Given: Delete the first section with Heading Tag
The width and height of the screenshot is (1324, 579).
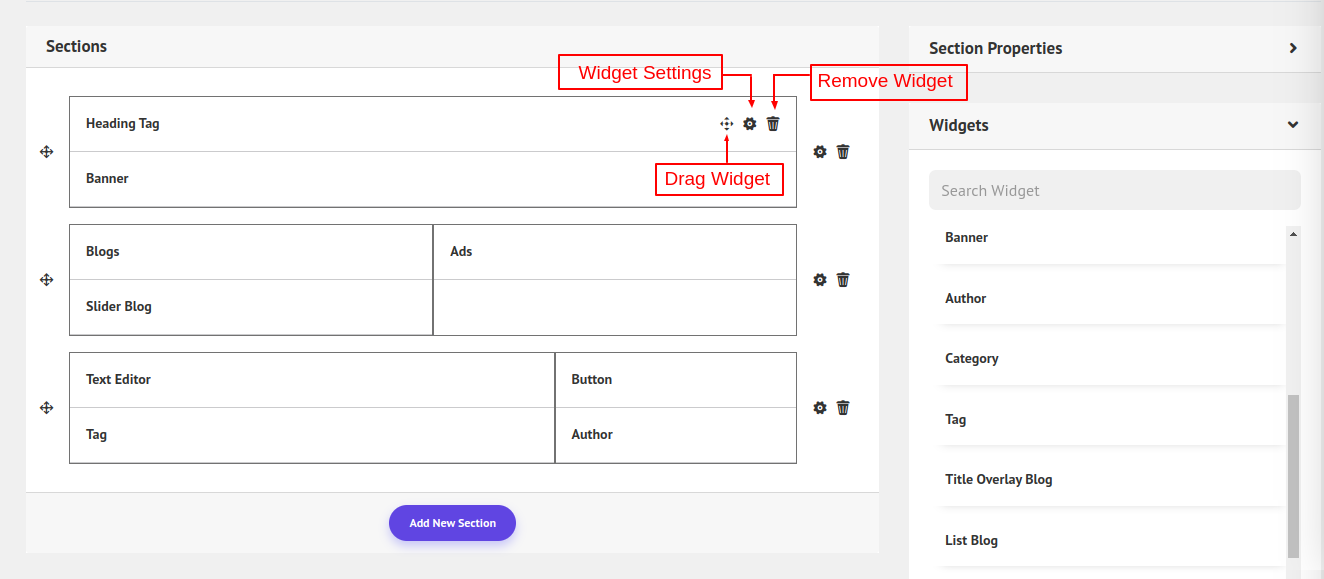Looking at the screenshot, I should pos(843,152).
